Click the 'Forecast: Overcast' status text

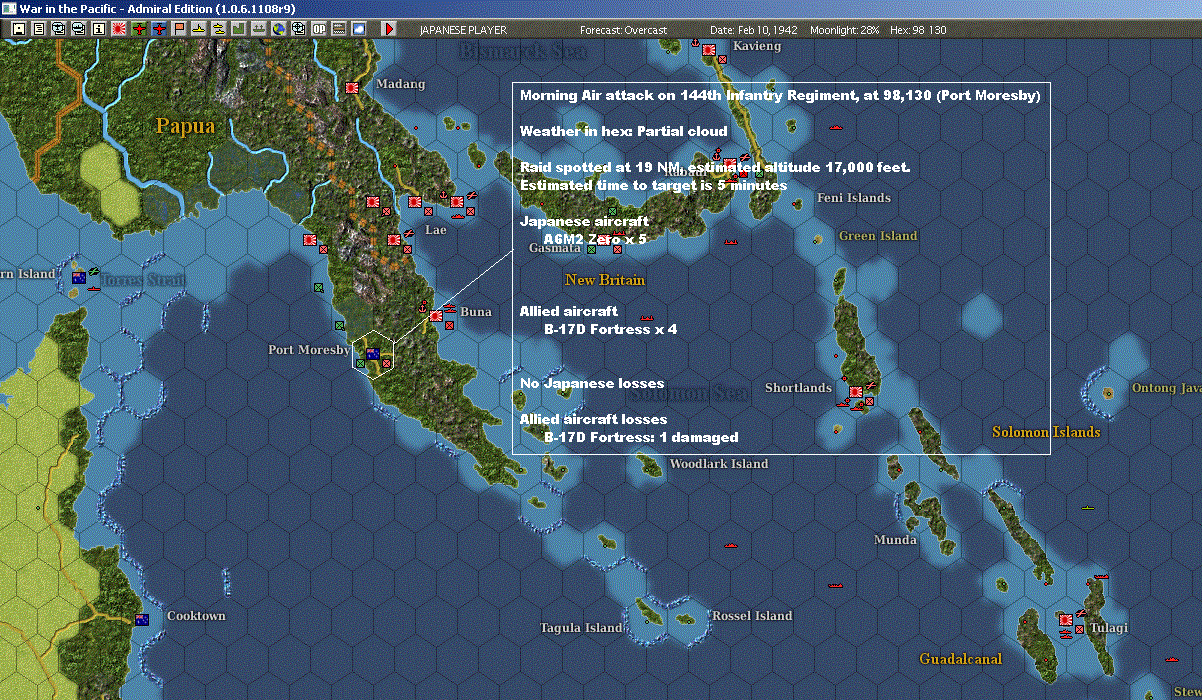coord(624,30)
